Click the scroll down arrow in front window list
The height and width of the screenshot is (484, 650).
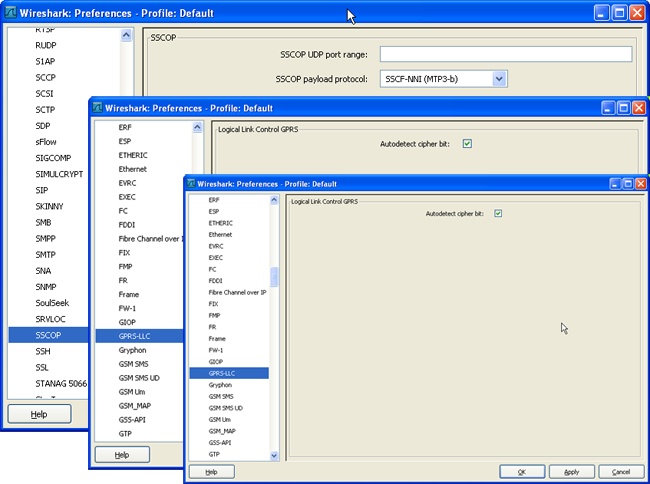[x=274, y=455]
